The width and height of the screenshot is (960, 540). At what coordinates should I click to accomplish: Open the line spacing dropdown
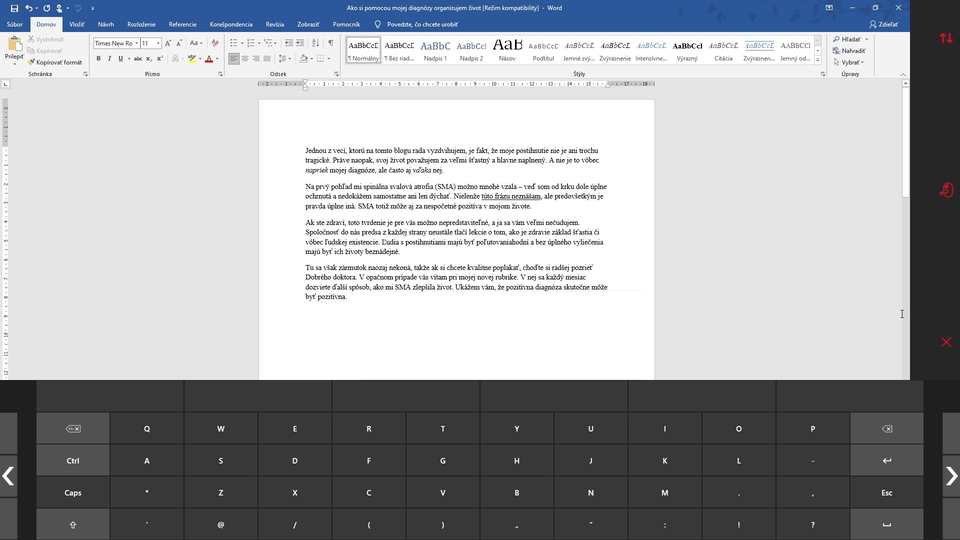284,59
